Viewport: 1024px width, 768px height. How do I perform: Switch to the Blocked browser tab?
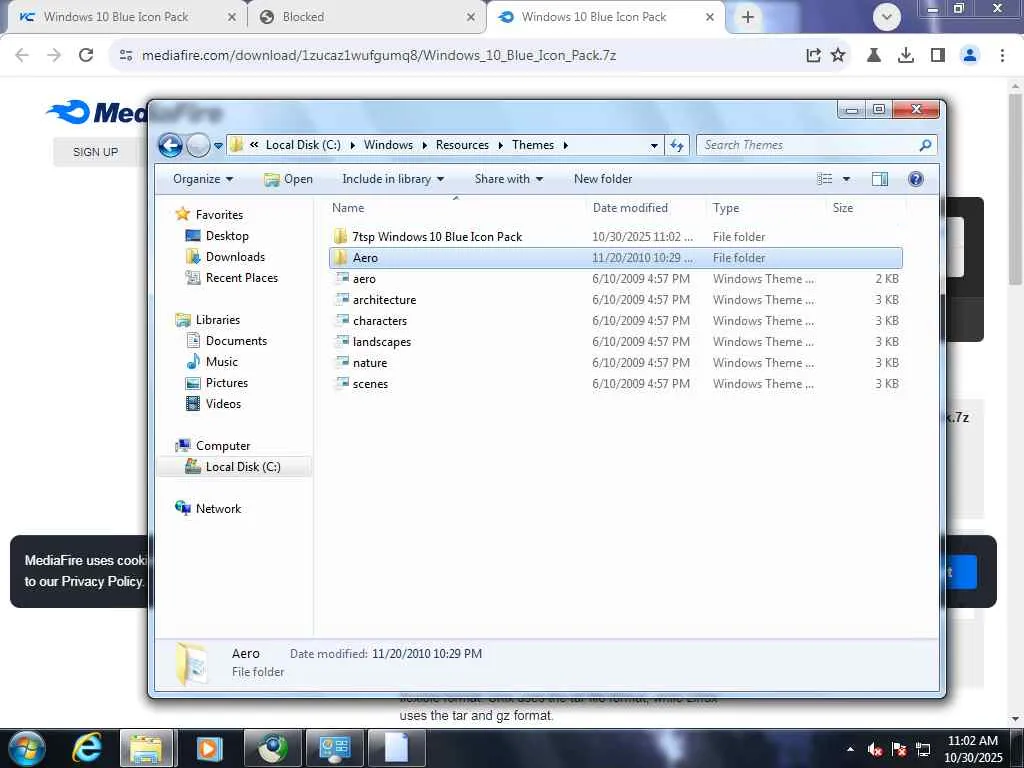click(x=366, y=17)
